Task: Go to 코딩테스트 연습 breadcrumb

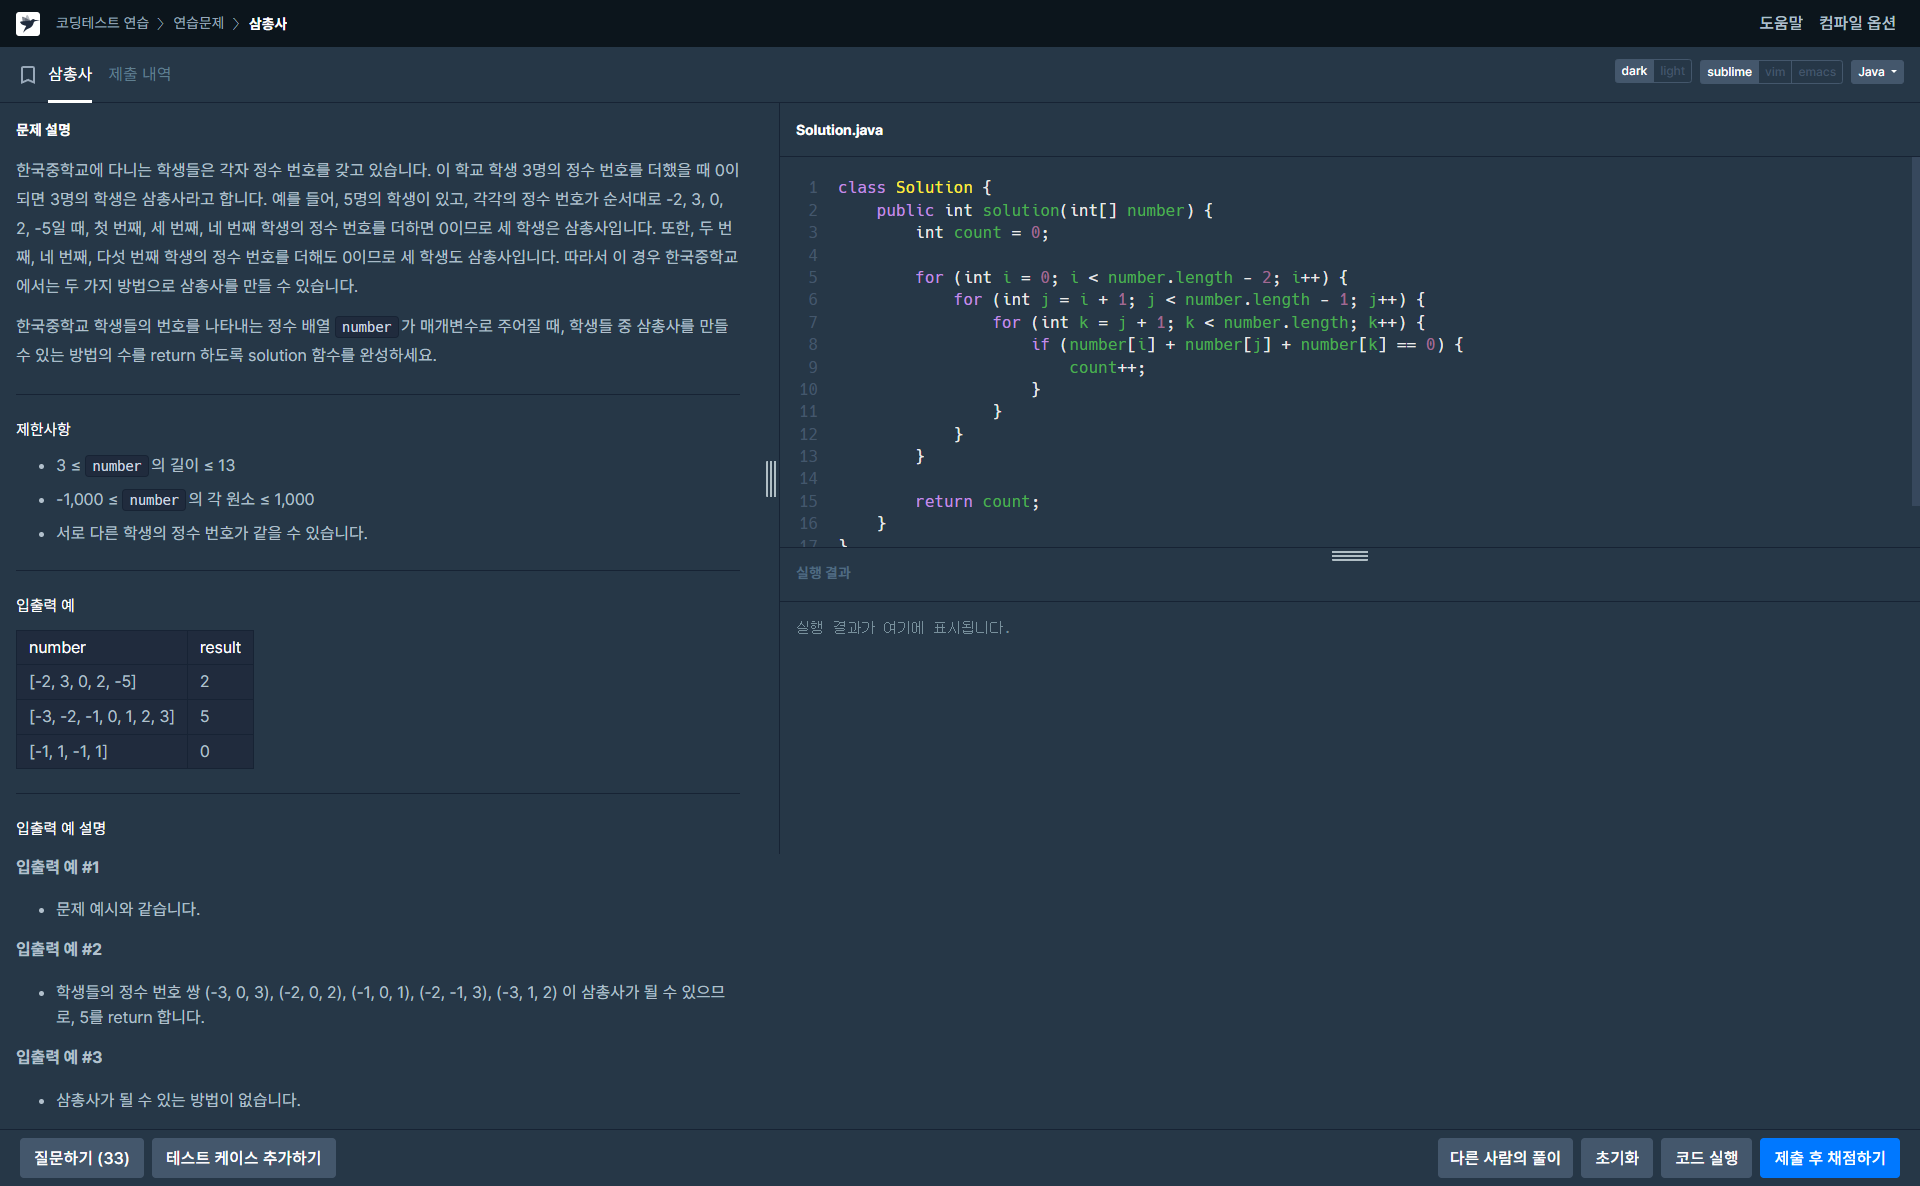Action: 102,23
